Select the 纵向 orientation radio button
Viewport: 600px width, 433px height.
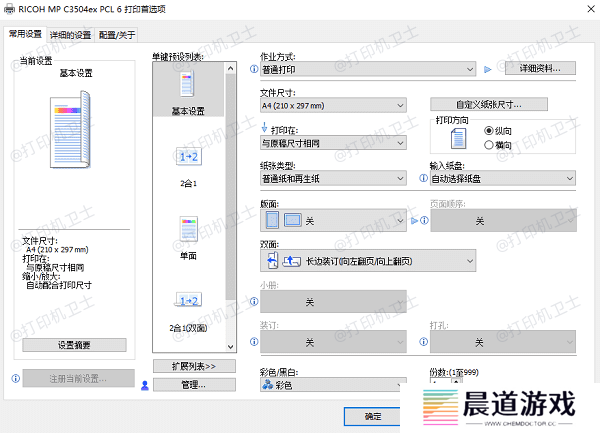[488, 131]
